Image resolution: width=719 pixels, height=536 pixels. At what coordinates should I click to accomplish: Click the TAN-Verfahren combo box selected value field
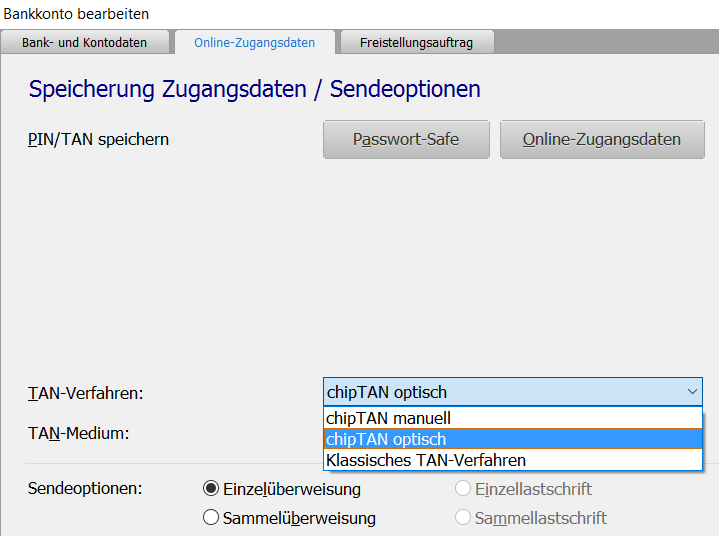click(x=500, y=392)
